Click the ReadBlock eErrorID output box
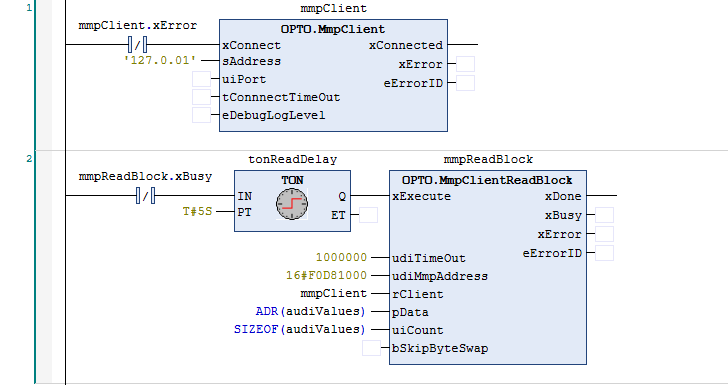 pyautogui.click(x=604, y=253)
